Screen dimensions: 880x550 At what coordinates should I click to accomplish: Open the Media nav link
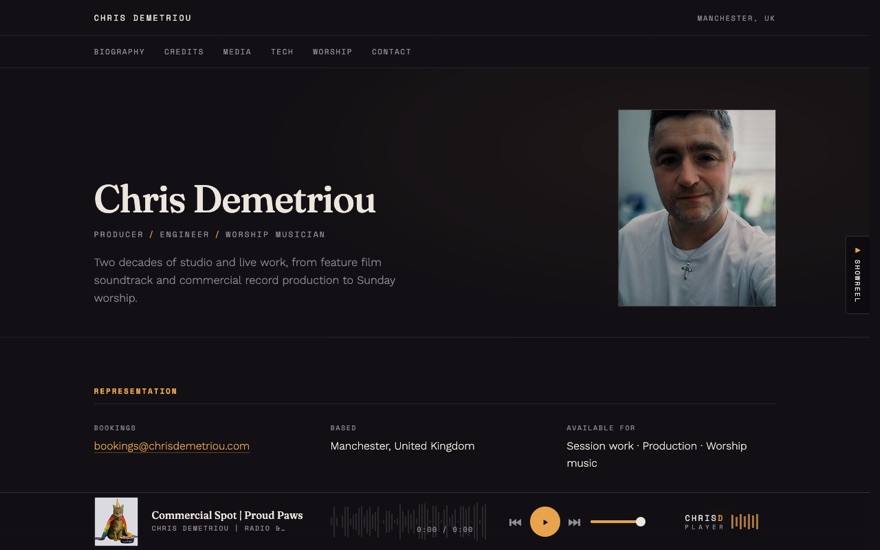click(237, 52)
